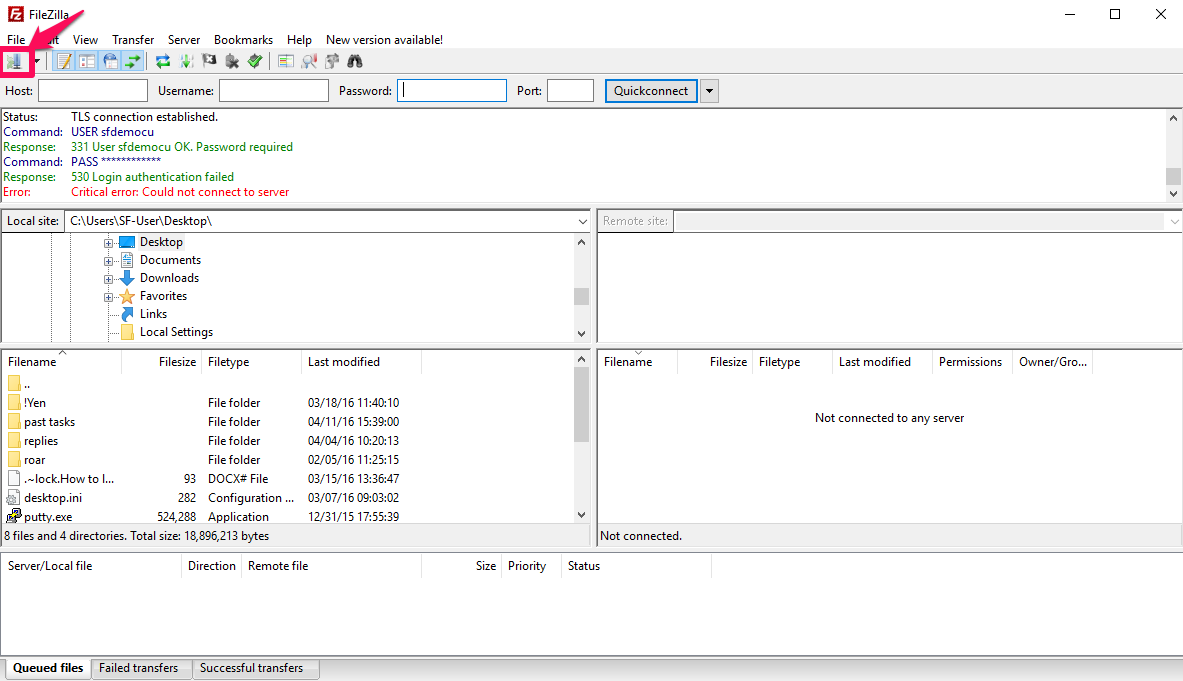Click the message log scroll-down arrow
Viewport: 1183px width, 681px height.
(1173, 194)
